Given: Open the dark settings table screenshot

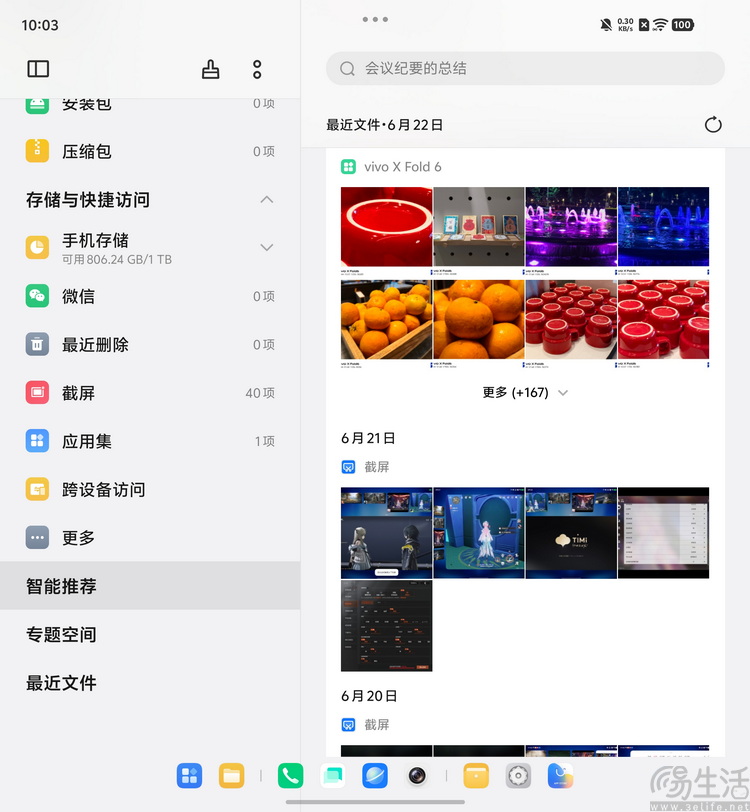Looking at the screenshot, I should click(x=386, y=626).
